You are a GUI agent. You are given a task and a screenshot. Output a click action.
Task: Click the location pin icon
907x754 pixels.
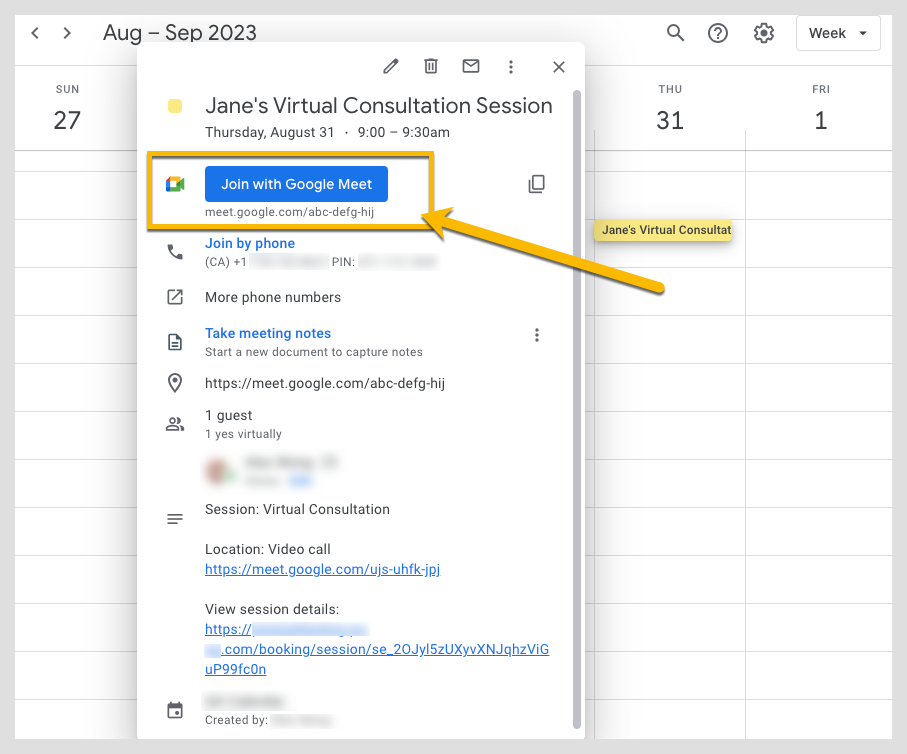[x=175, y=383]
